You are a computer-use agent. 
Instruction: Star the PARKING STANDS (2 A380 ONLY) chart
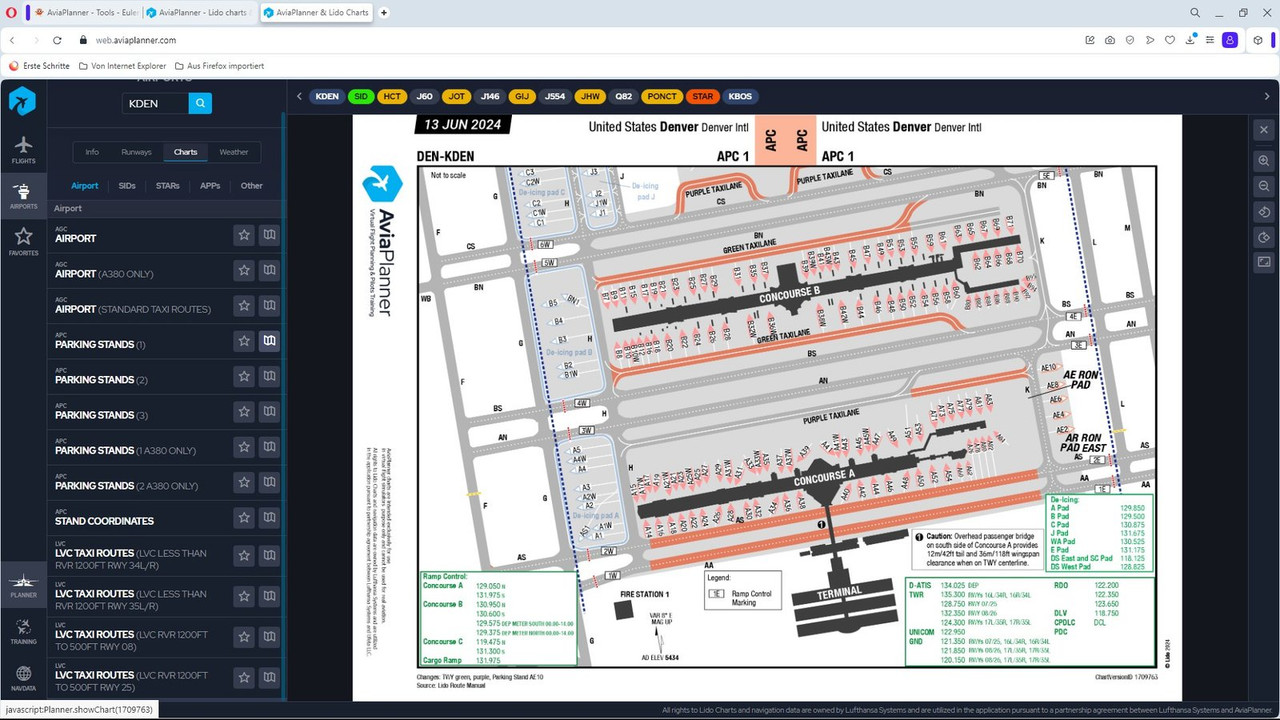pos(243,482)
